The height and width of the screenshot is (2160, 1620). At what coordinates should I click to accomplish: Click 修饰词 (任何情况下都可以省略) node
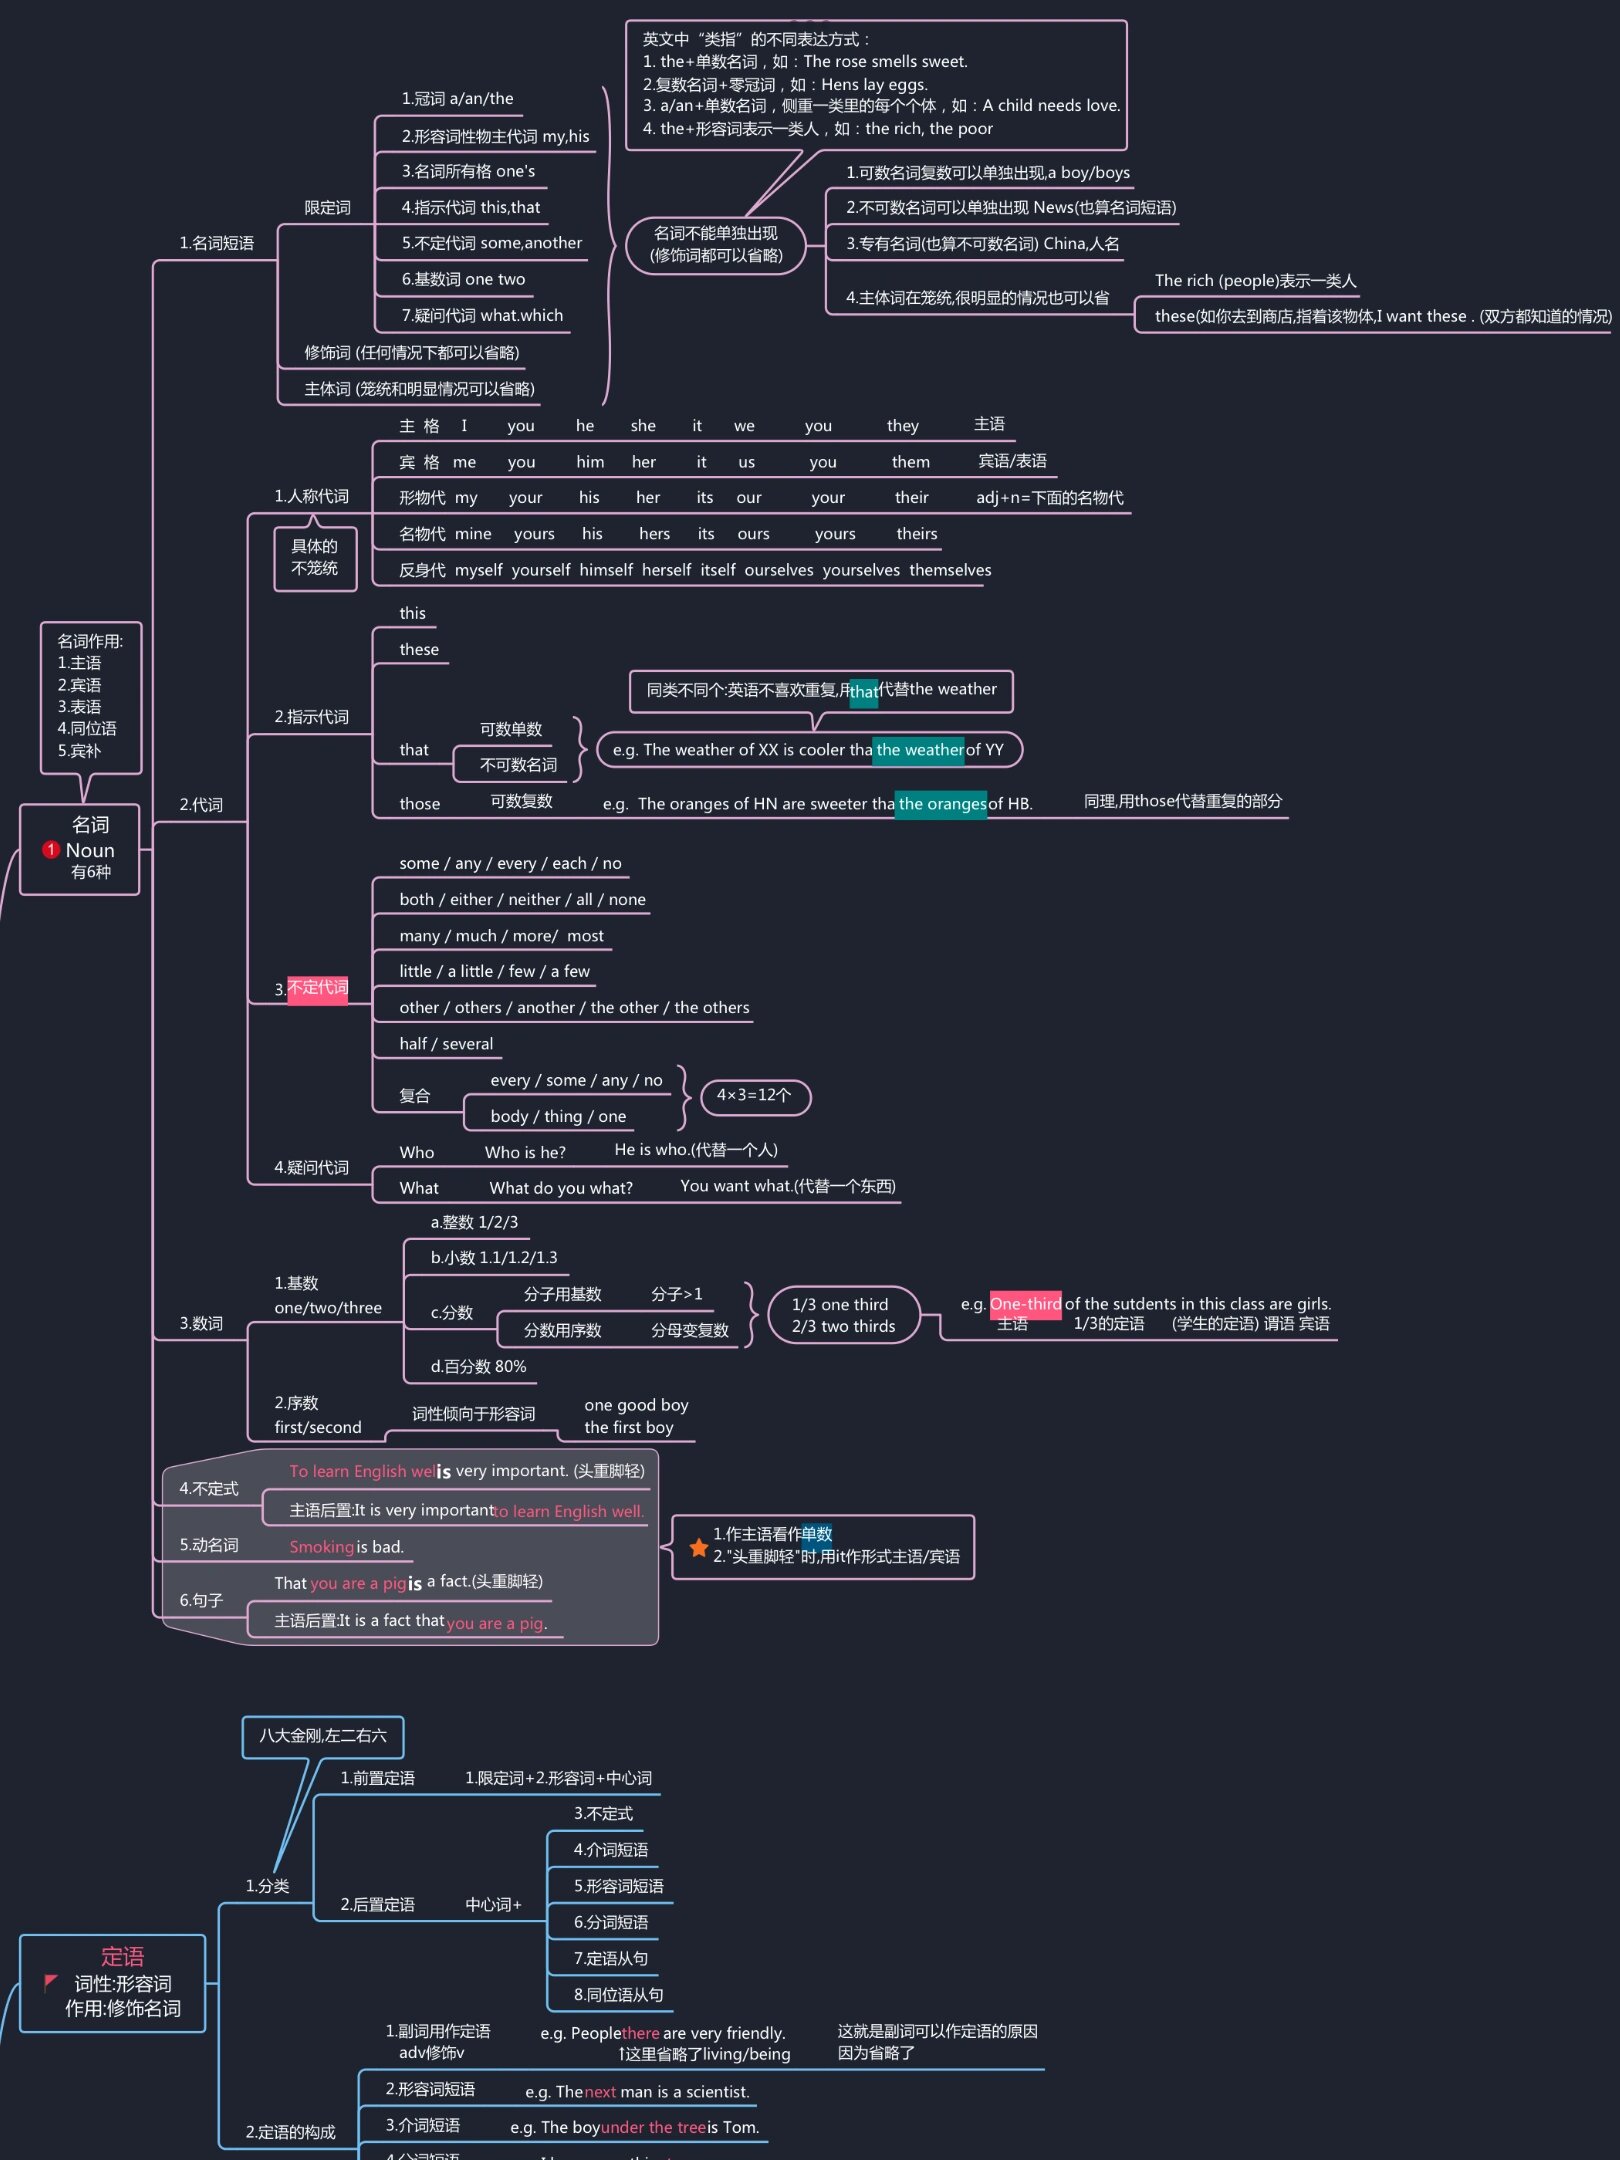[x=411, y=352]
